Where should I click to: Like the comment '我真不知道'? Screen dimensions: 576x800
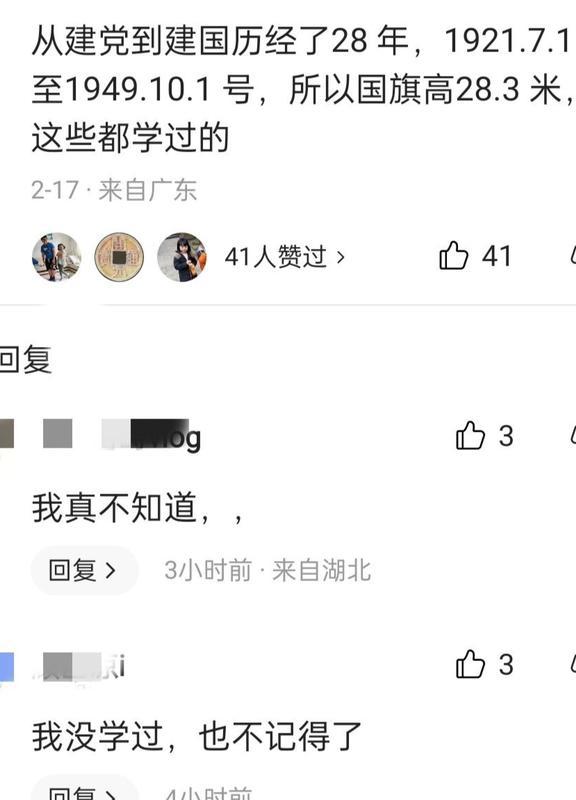point(470,435)
